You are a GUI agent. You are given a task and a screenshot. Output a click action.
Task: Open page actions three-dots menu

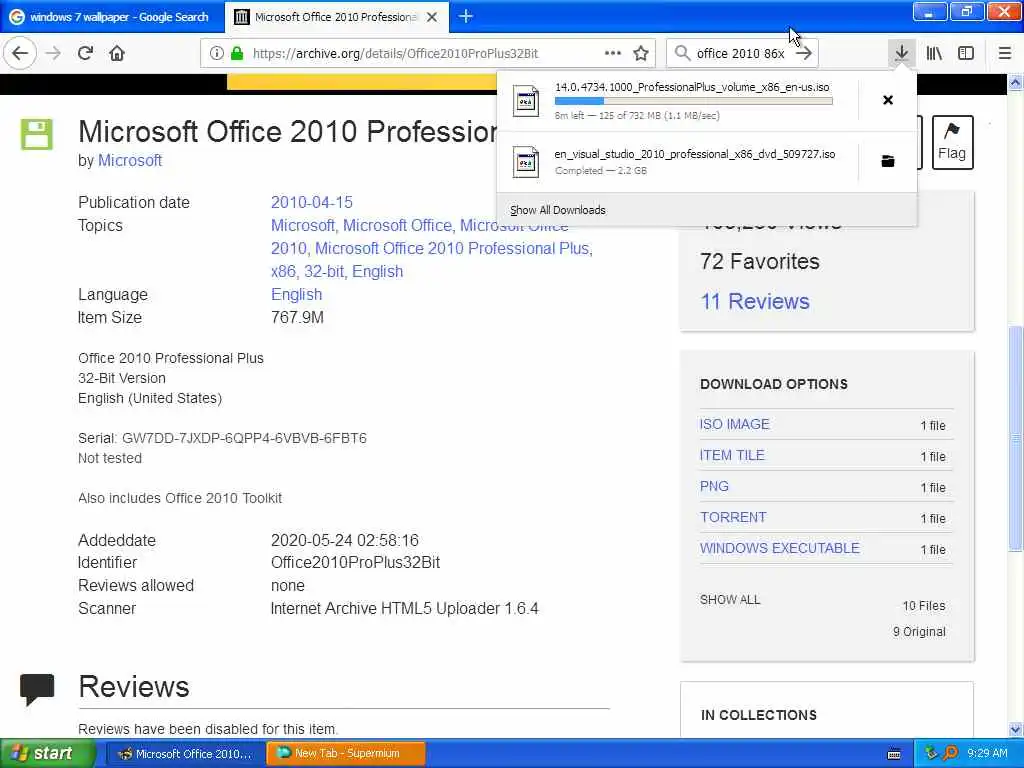point(613,53)
